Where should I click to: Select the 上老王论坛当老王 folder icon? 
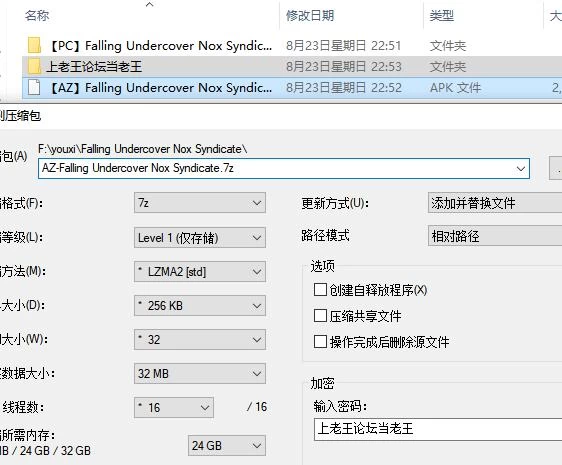click(x=34, y=66)
